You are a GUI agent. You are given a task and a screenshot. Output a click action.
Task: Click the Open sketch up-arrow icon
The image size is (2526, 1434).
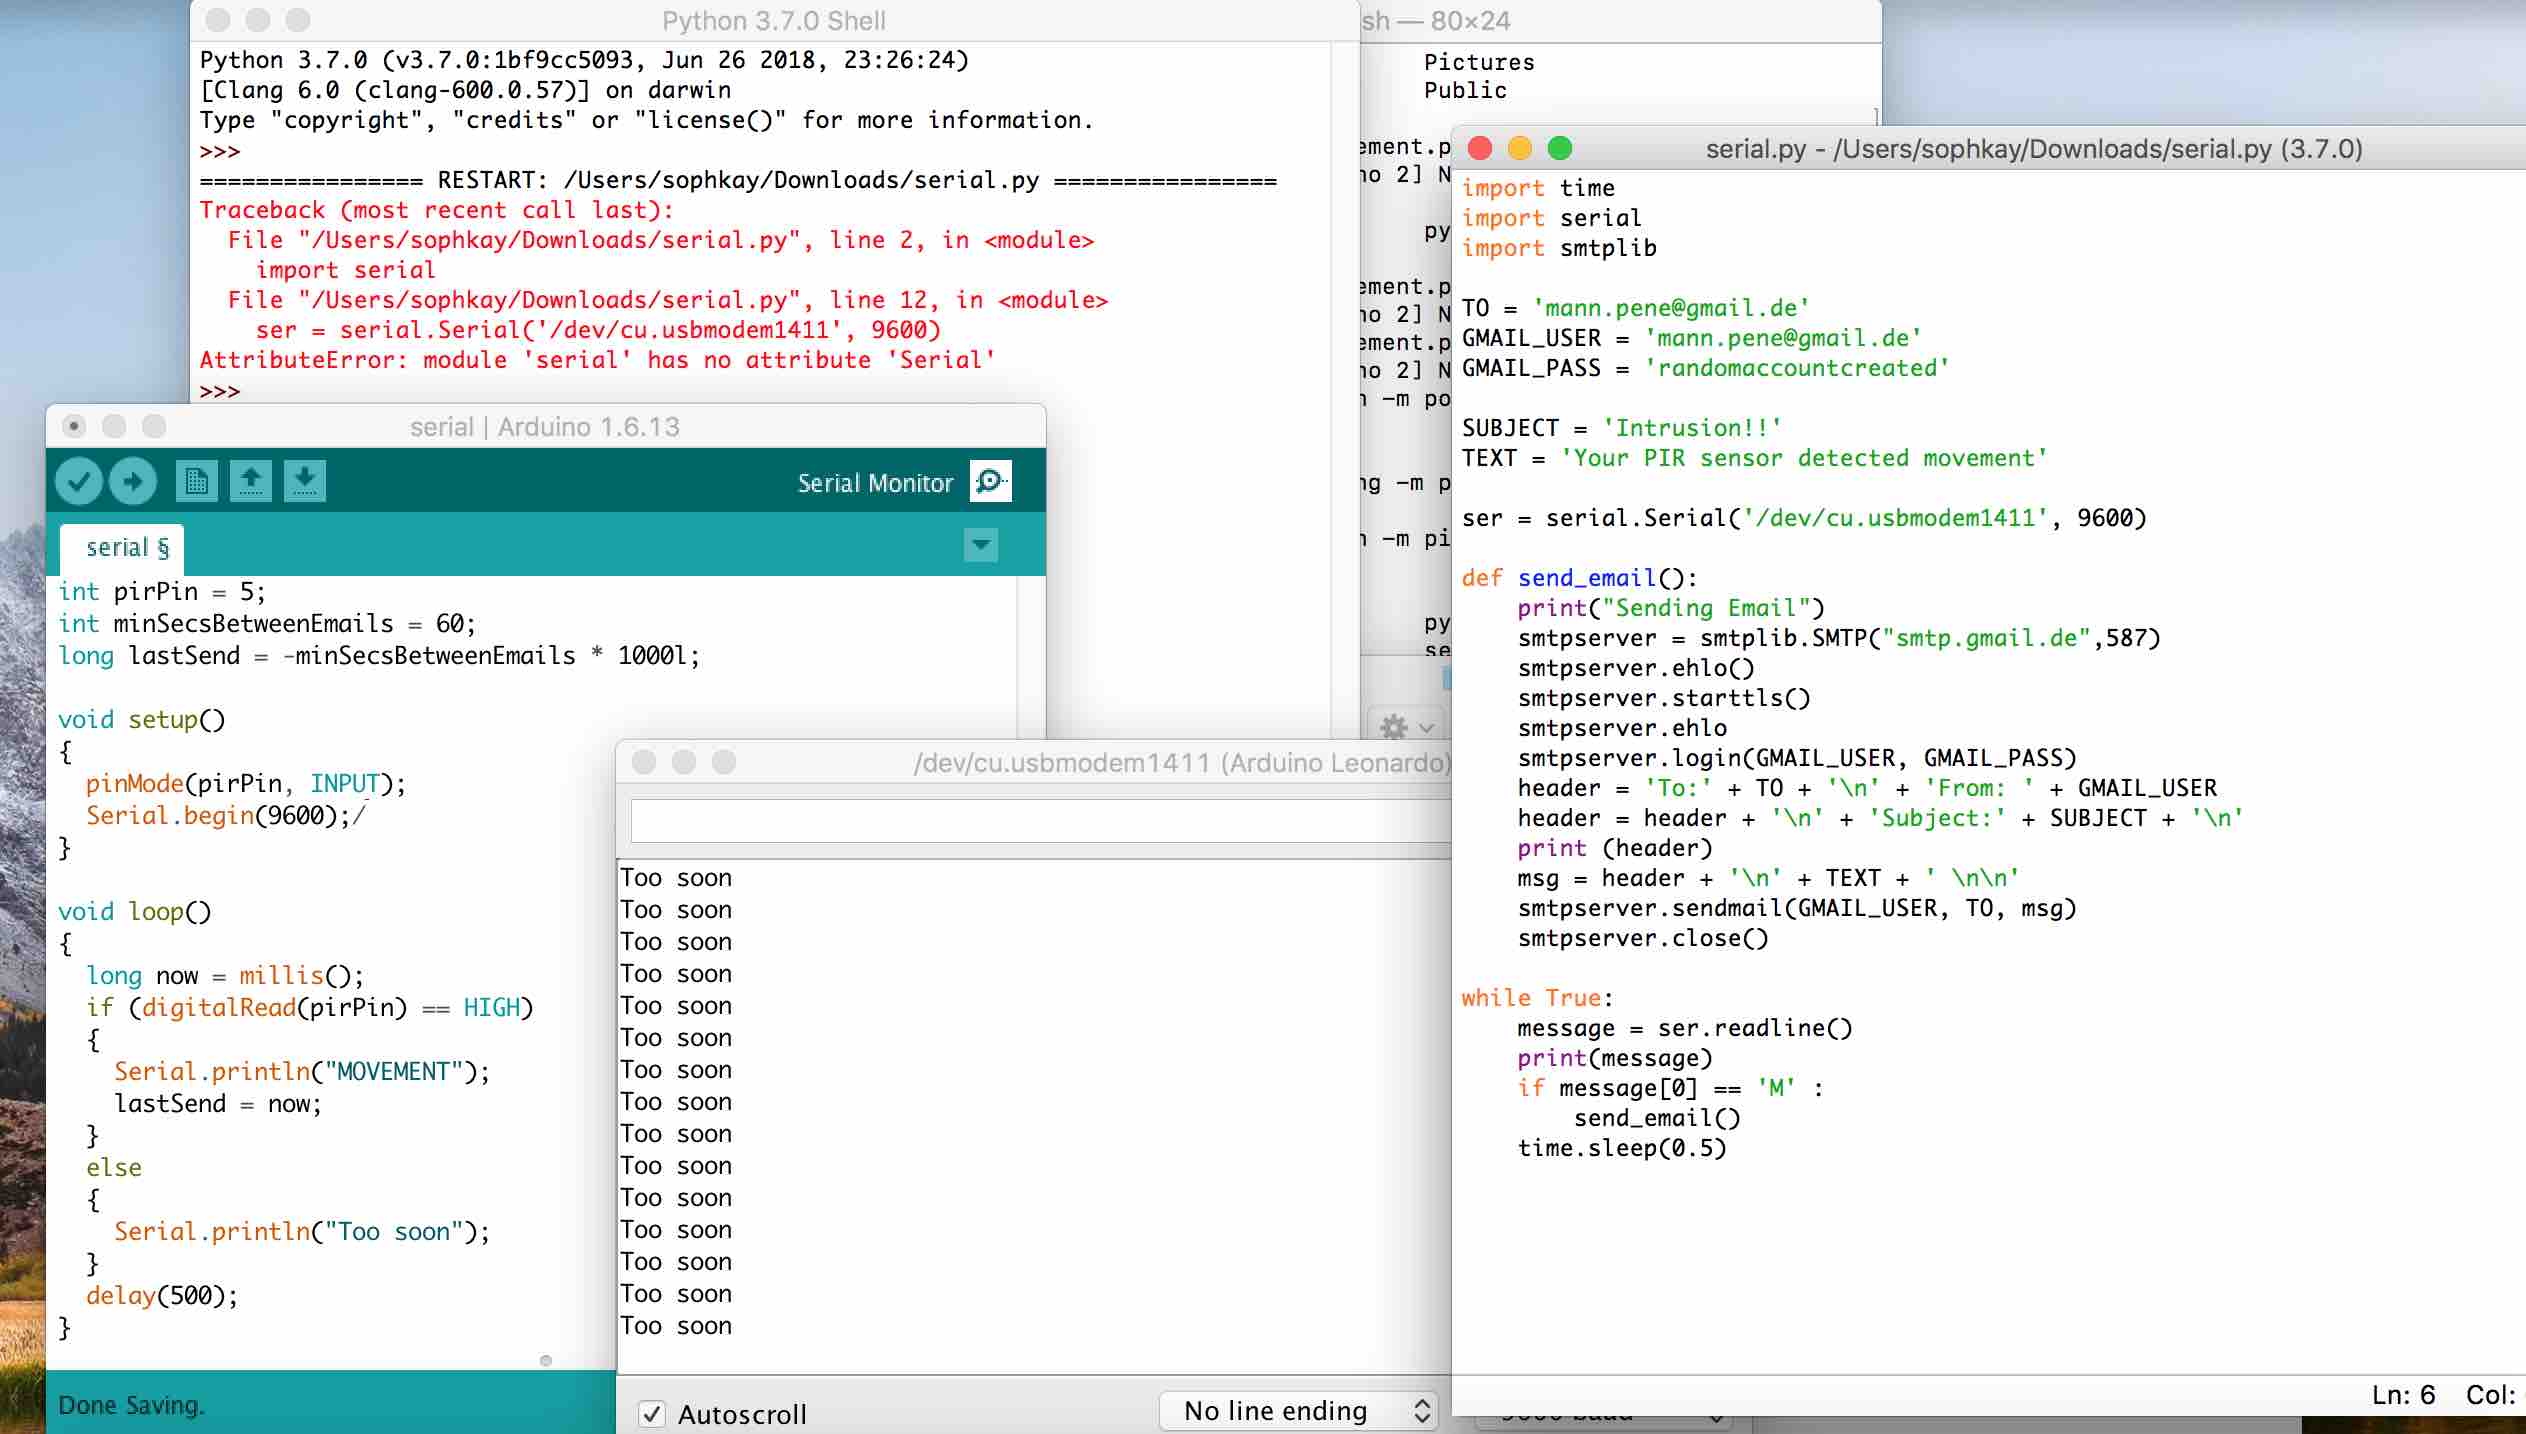click(251, 482)
